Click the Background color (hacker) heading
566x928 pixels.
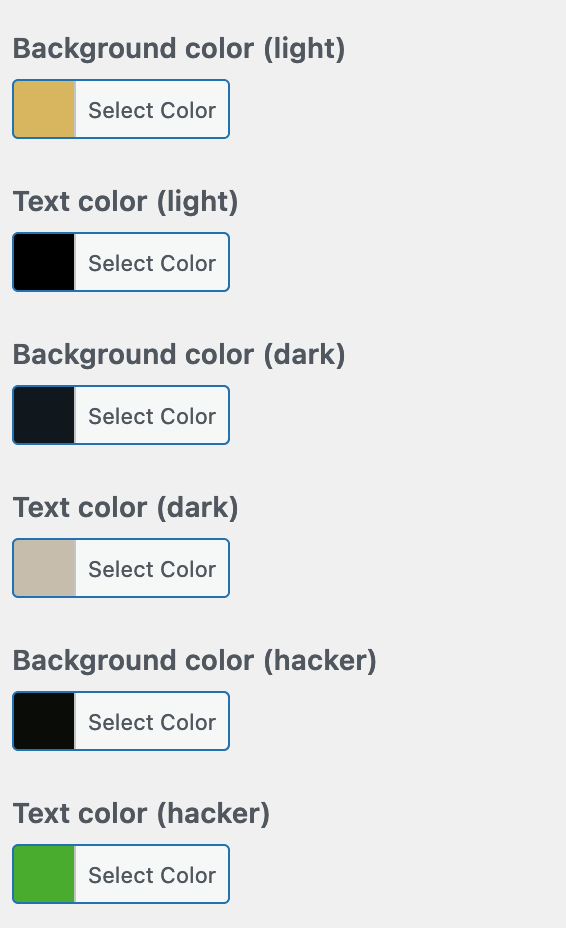click(195, 660)
